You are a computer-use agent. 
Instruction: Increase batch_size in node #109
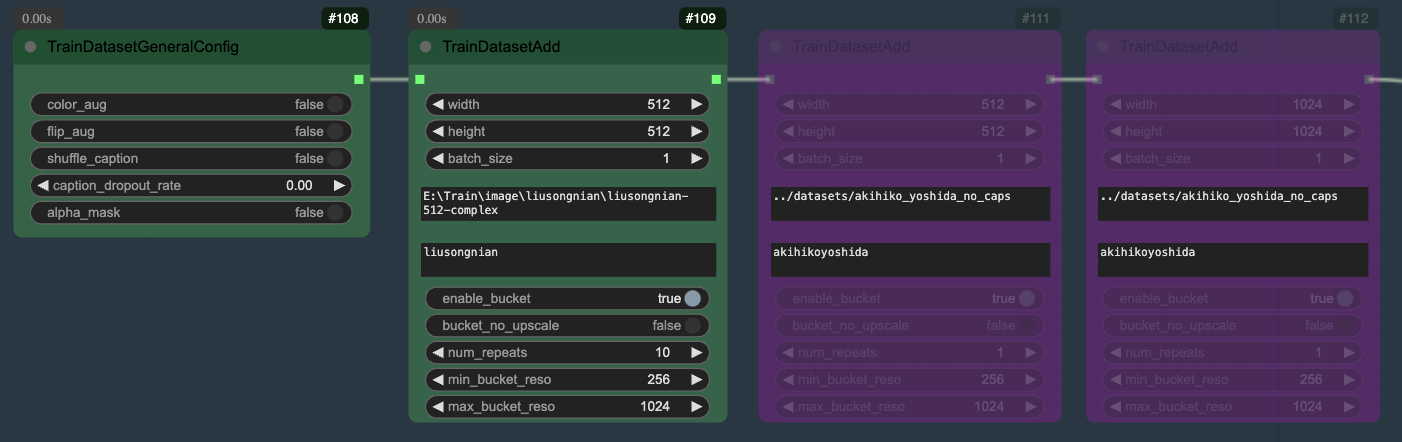coord(697,158)
